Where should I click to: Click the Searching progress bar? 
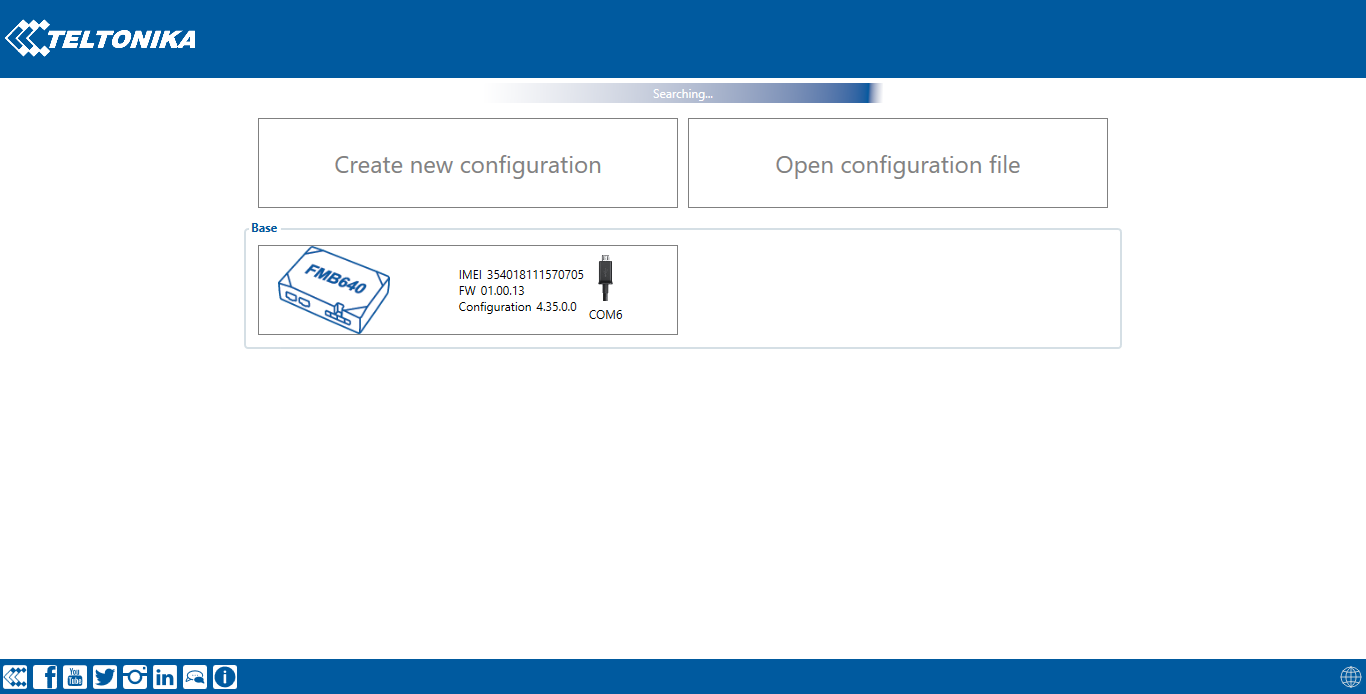683,93
